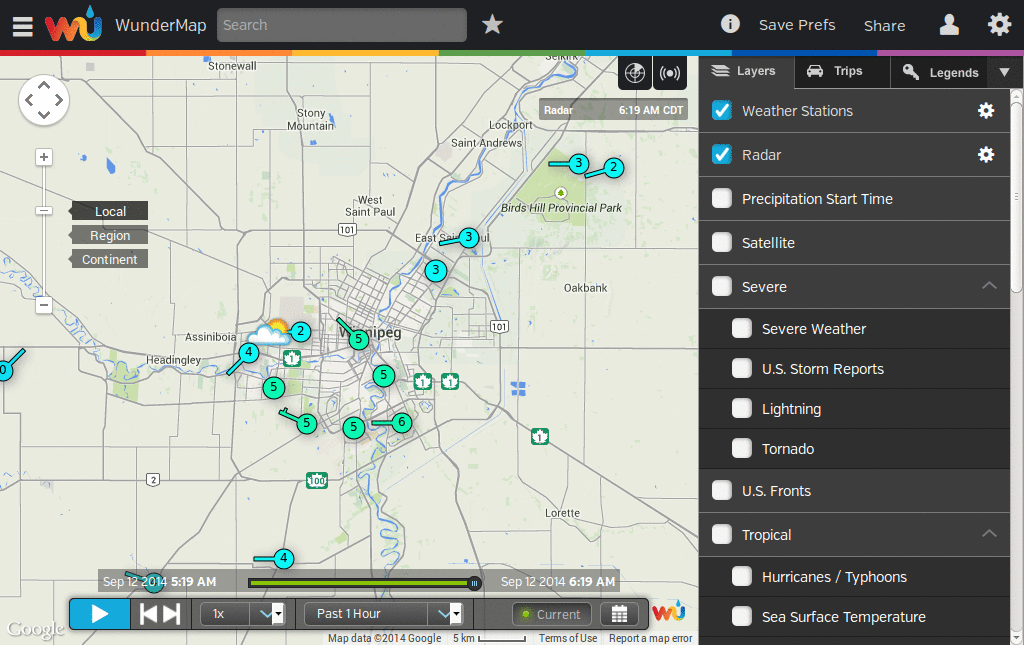Viewport: 1024px width, 645px height.
Task: Open the hamburger main menu
Action: [23, 25]
